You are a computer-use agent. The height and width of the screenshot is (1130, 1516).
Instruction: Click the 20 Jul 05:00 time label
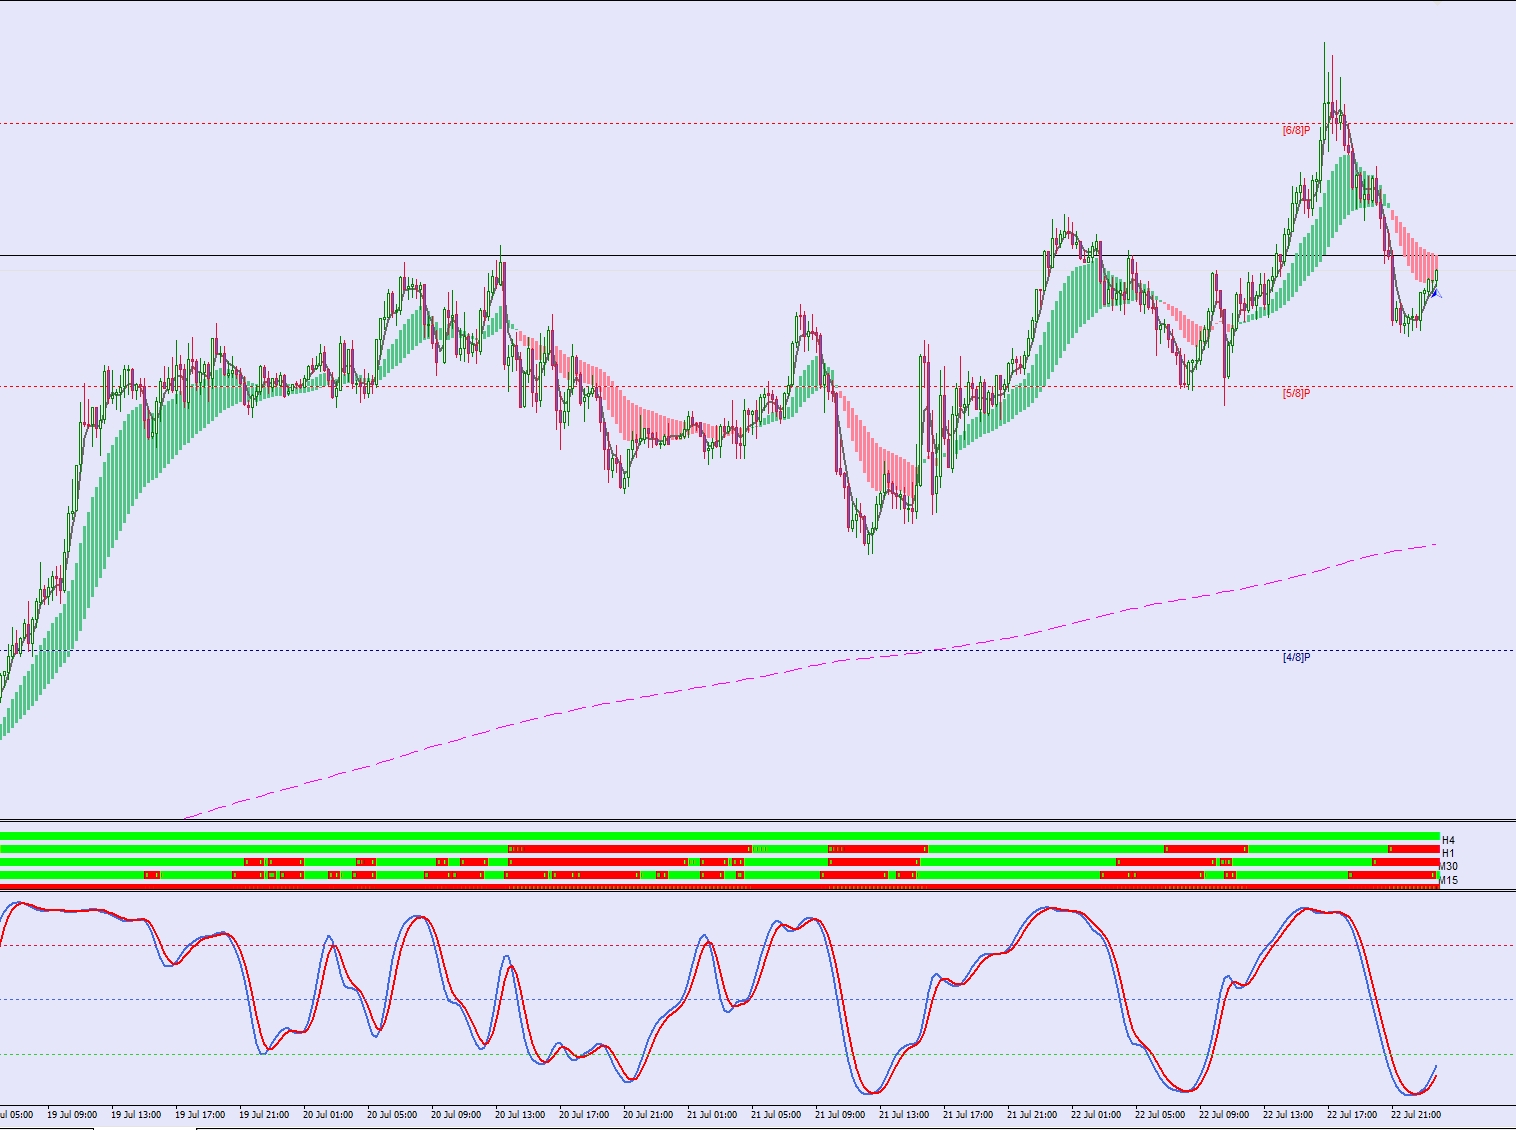(x=392, y=1114)
